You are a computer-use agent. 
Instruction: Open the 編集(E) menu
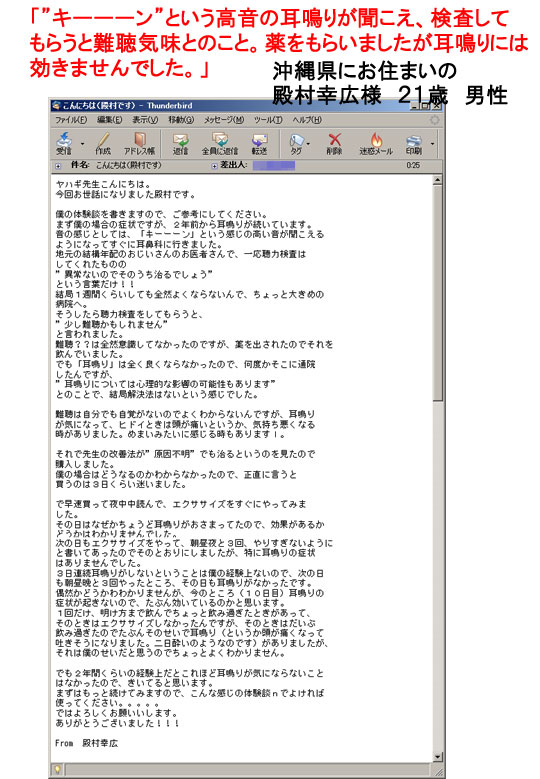click(x=109, y=120)
